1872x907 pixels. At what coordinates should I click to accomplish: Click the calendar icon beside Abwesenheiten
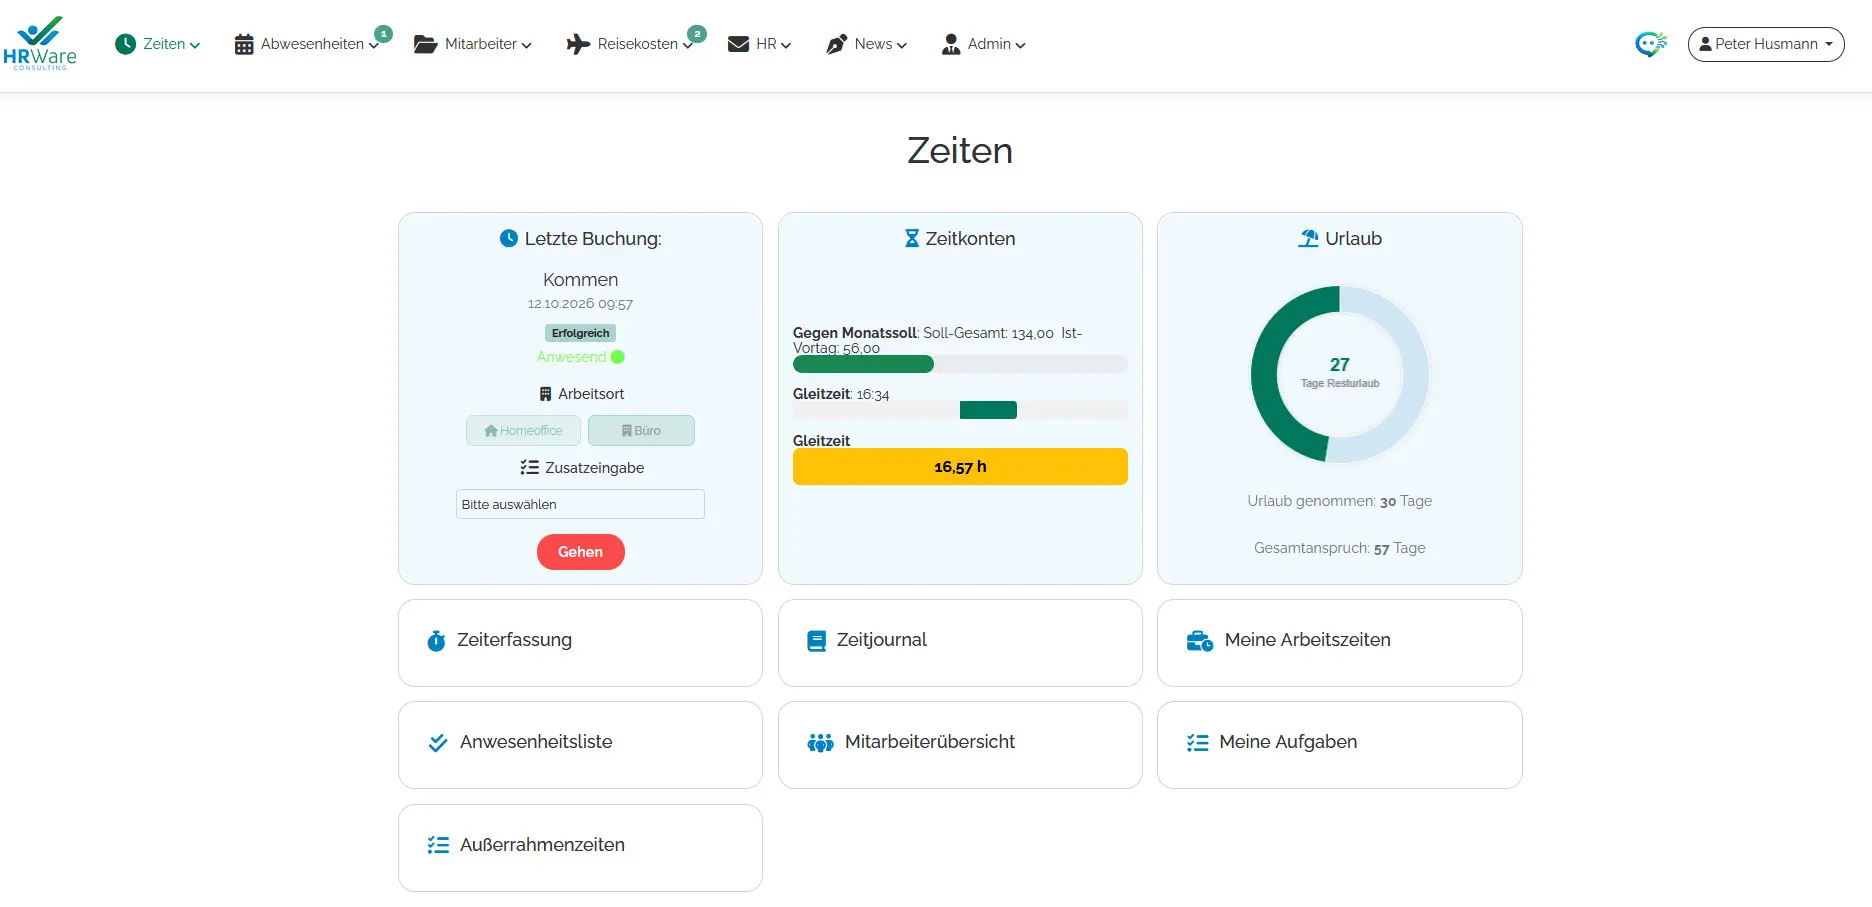pyautogui.click(x=244, y=44)
